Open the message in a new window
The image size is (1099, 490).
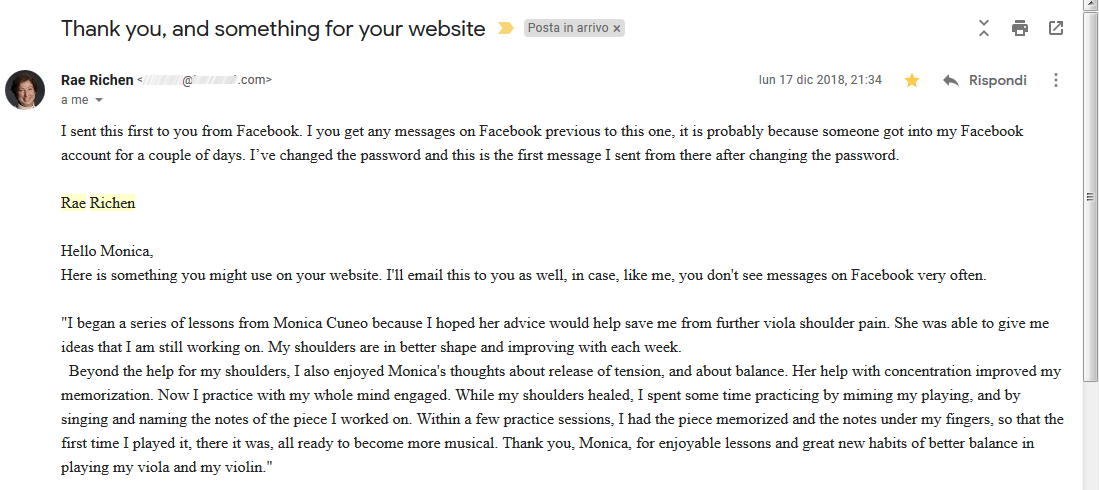click(x=1056, y=28)
